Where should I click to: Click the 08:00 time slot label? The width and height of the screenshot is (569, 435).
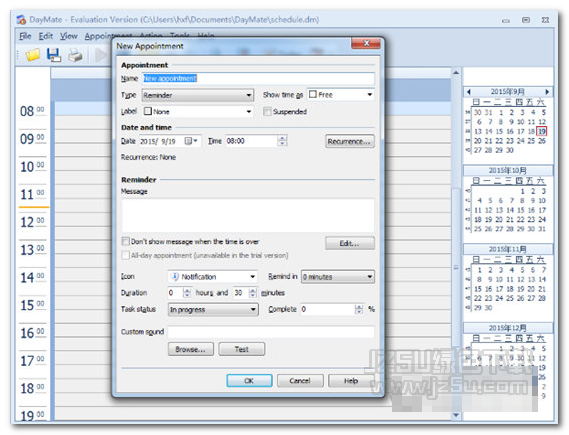click(x=32, y=111)
